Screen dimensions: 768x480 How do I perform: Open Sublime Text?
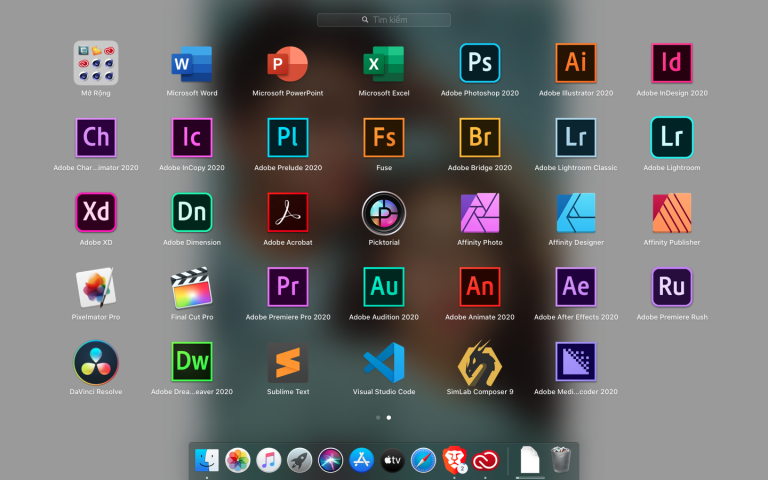[288, 362]
